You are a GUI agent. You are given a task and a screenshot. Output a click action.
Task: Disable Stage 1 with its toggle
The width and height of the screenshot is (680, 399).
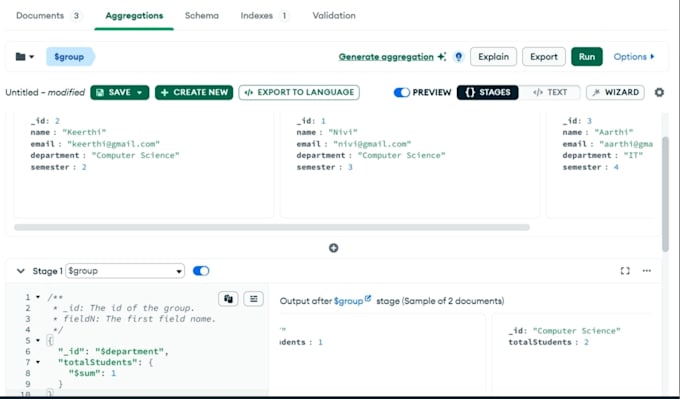[201, 271]
